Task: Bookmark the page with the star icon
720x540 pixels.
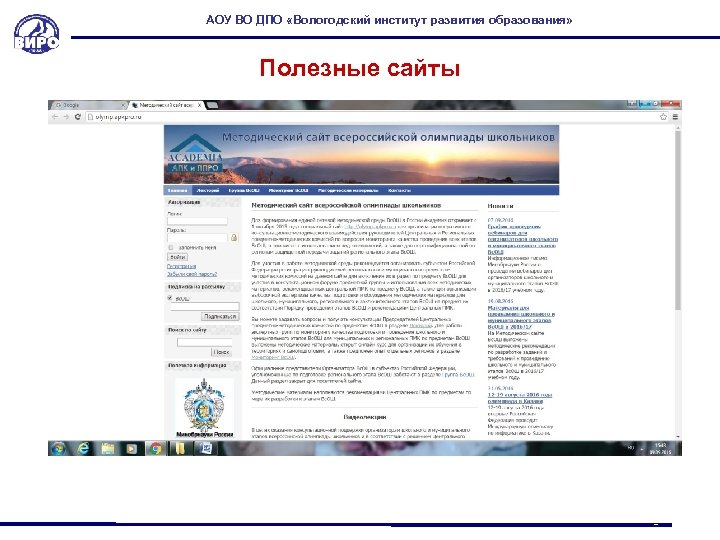Action: (x=663, y=117)
